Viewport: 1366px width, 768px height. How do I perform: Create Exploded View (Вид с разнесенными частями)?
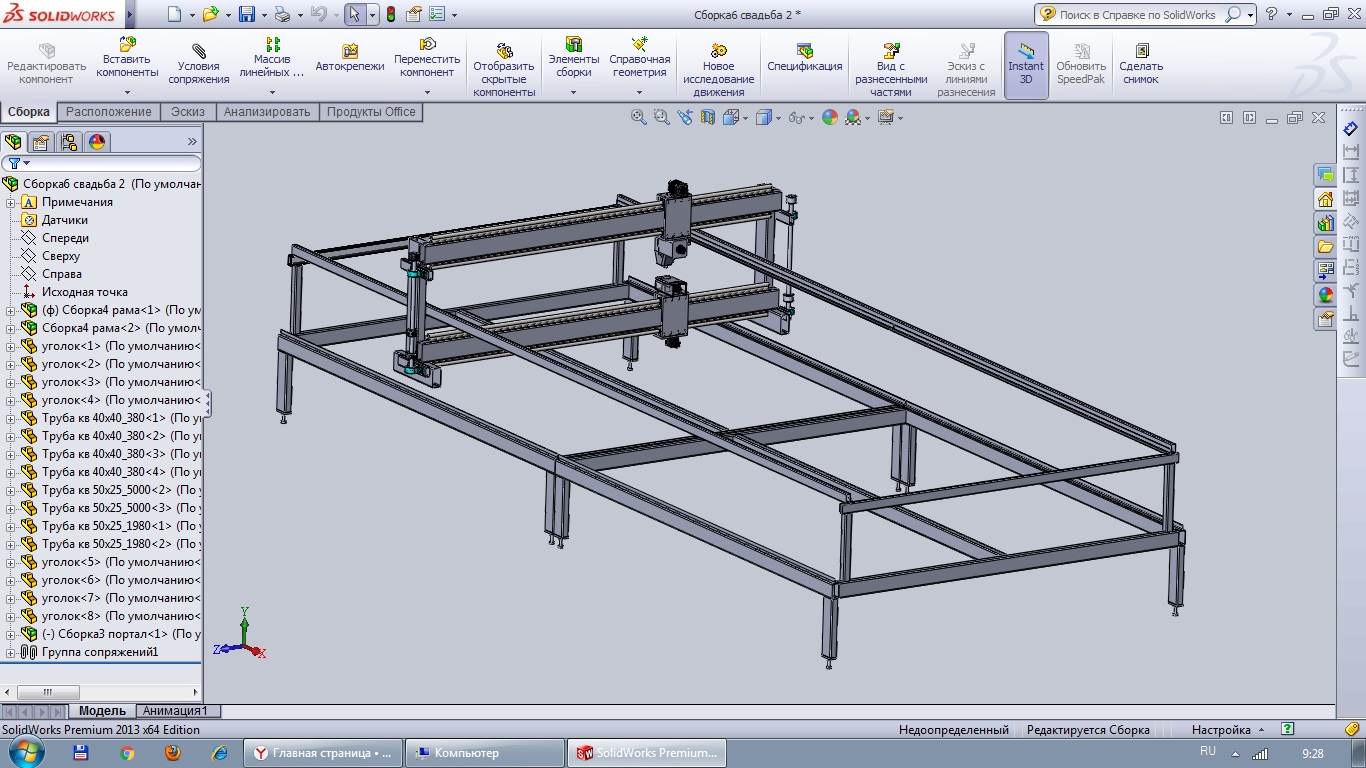[x=891, y=68]
